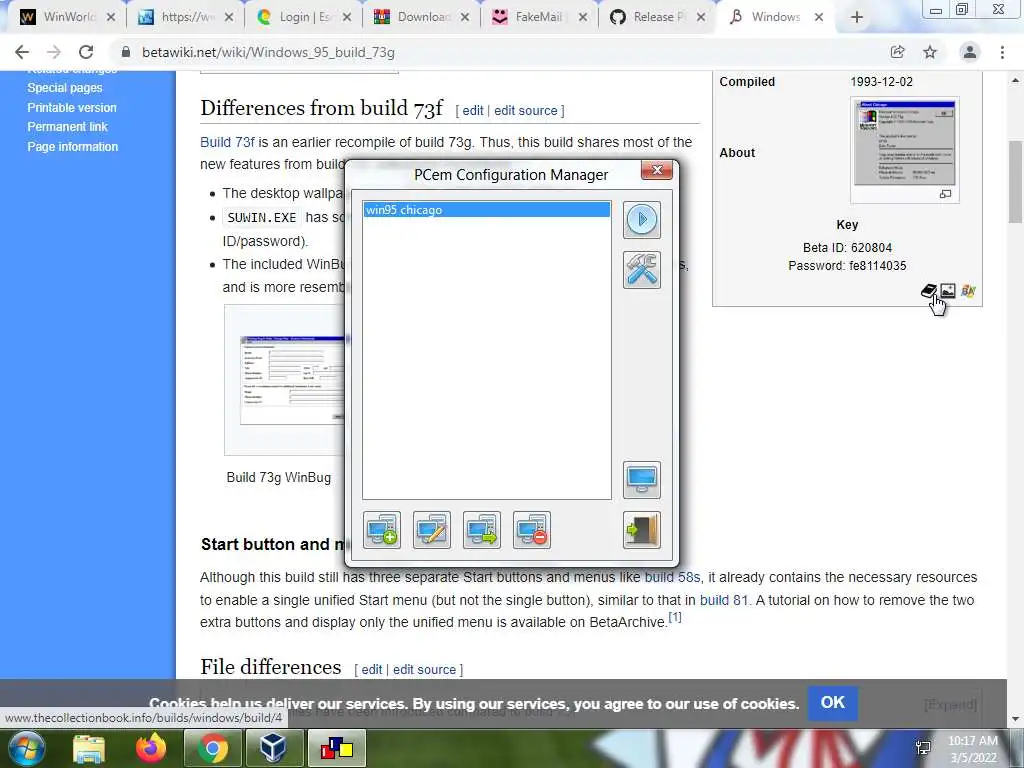Open Chrome profile avatar
Screen dimensions: 1024x768
[970, 52]
